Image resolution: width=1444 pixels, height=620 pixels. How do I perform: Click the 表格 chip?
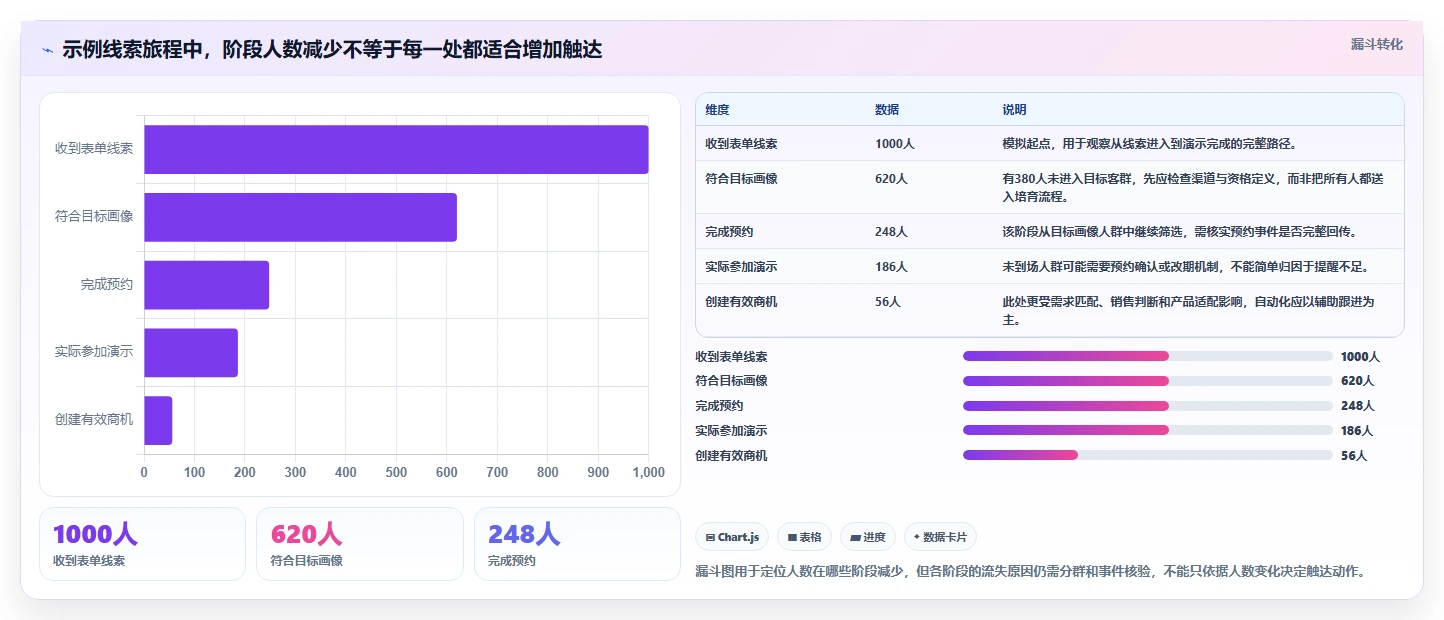coord(804,537)
